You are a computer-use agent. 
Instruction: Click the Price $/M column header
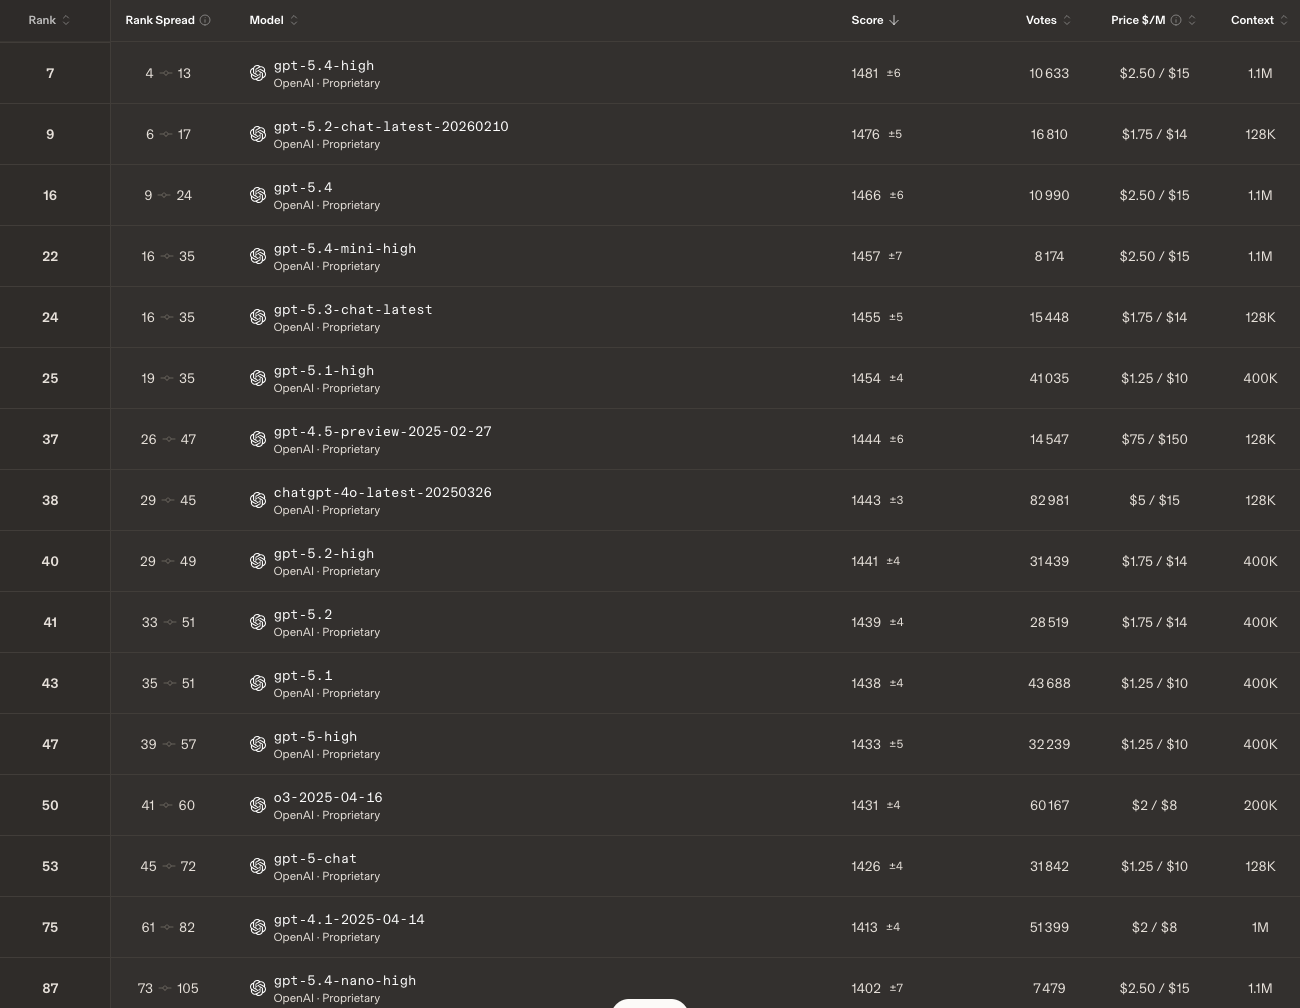[1139, 19]
